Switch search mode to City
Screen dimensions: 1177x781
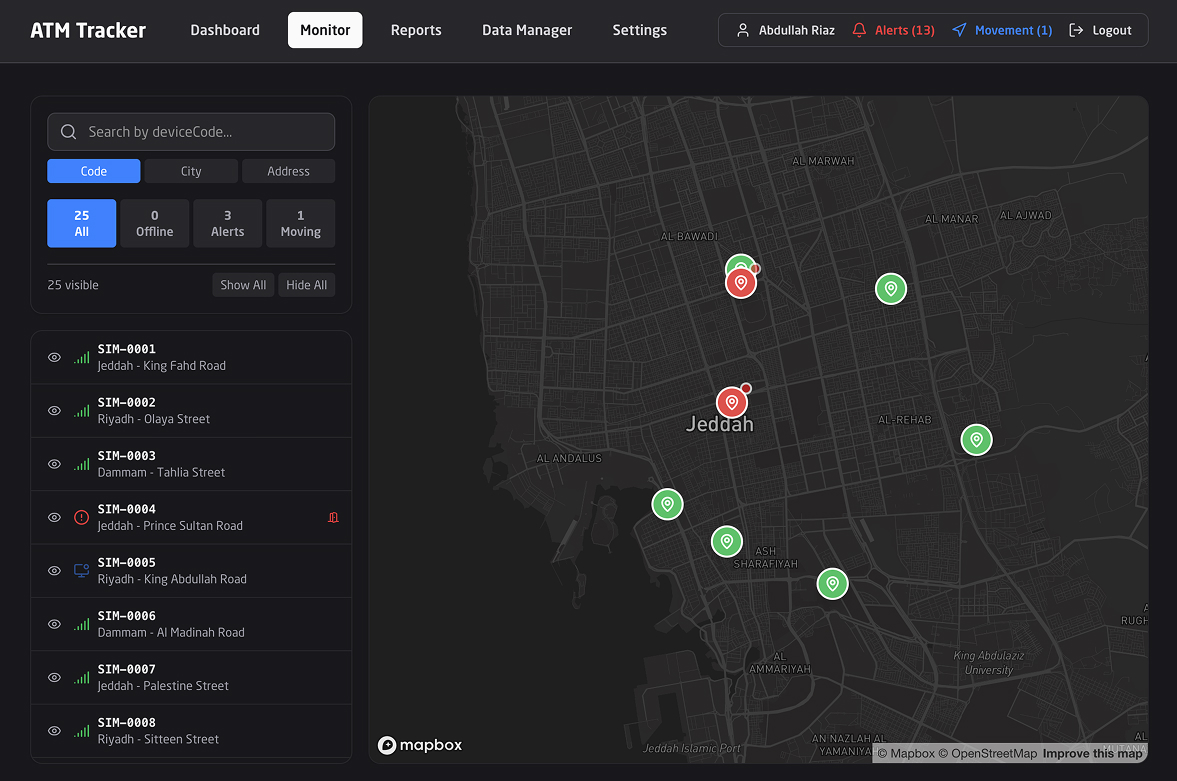[x=191, y=171]
